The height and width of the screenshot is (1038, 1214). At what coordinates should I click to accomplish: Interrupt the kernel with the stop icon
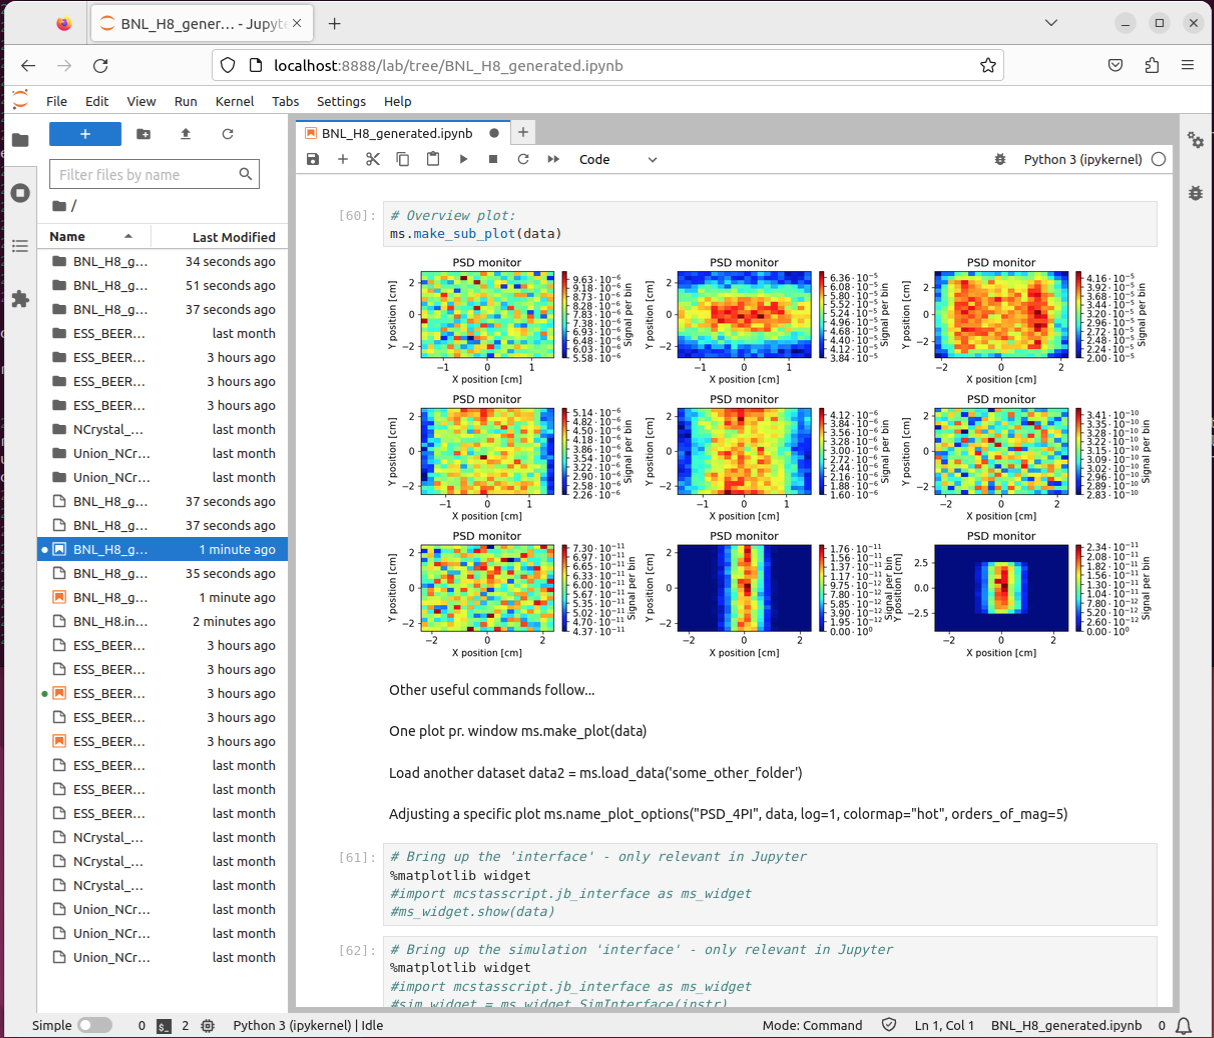click(493, 159)
